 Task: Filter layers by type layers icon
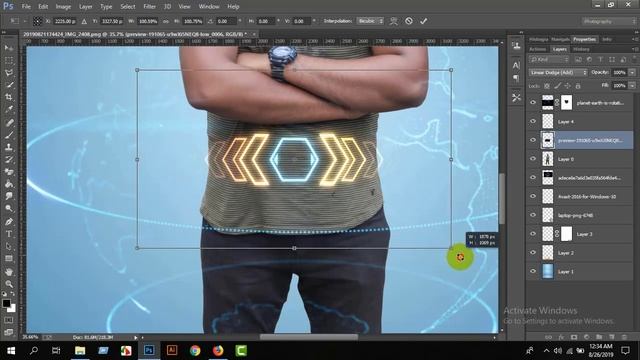coord(600,60)
